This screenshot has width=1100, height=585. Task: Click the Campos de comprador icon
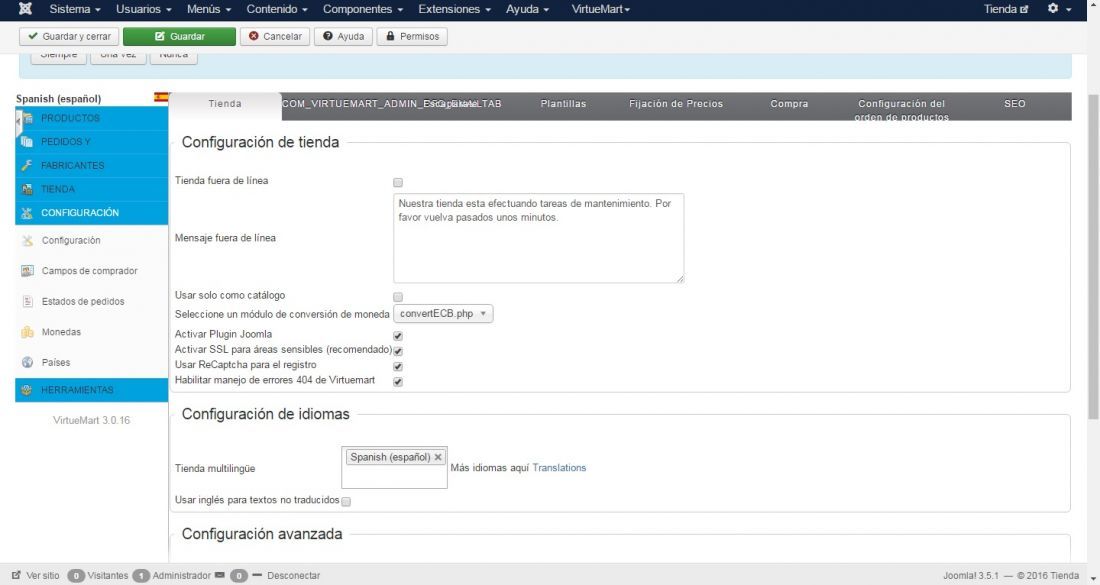pos(27,271)
